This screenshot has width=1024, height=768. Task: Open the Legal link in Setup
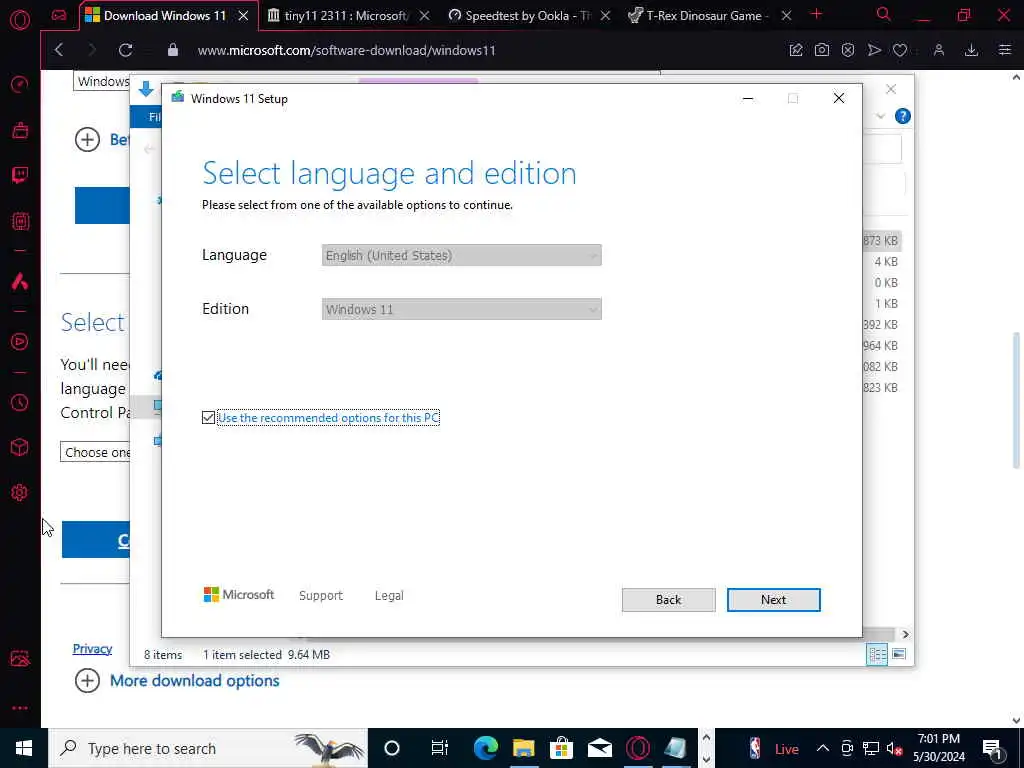(x=389, y=596)
